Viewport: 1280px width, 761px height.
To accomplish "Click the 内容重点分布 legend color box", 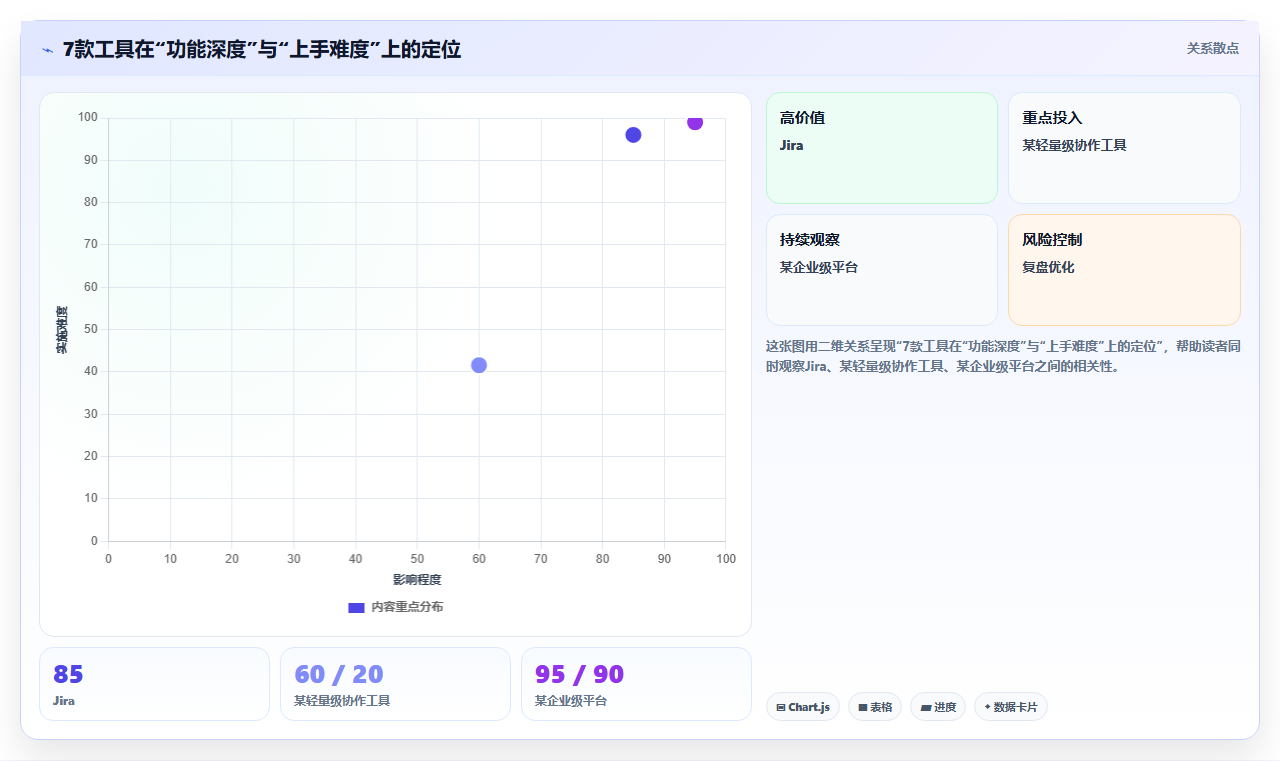I will pos(356,607).
